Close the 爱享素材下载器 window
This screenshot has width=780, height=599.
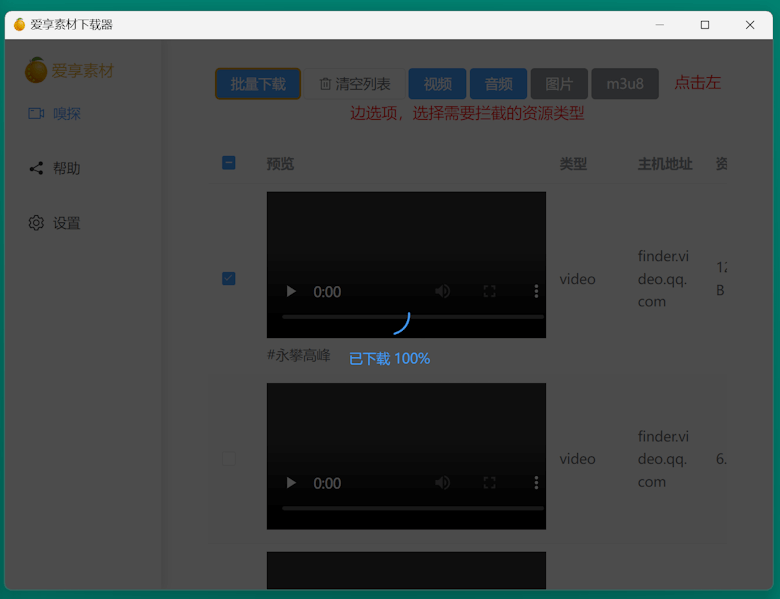[750, 24]
